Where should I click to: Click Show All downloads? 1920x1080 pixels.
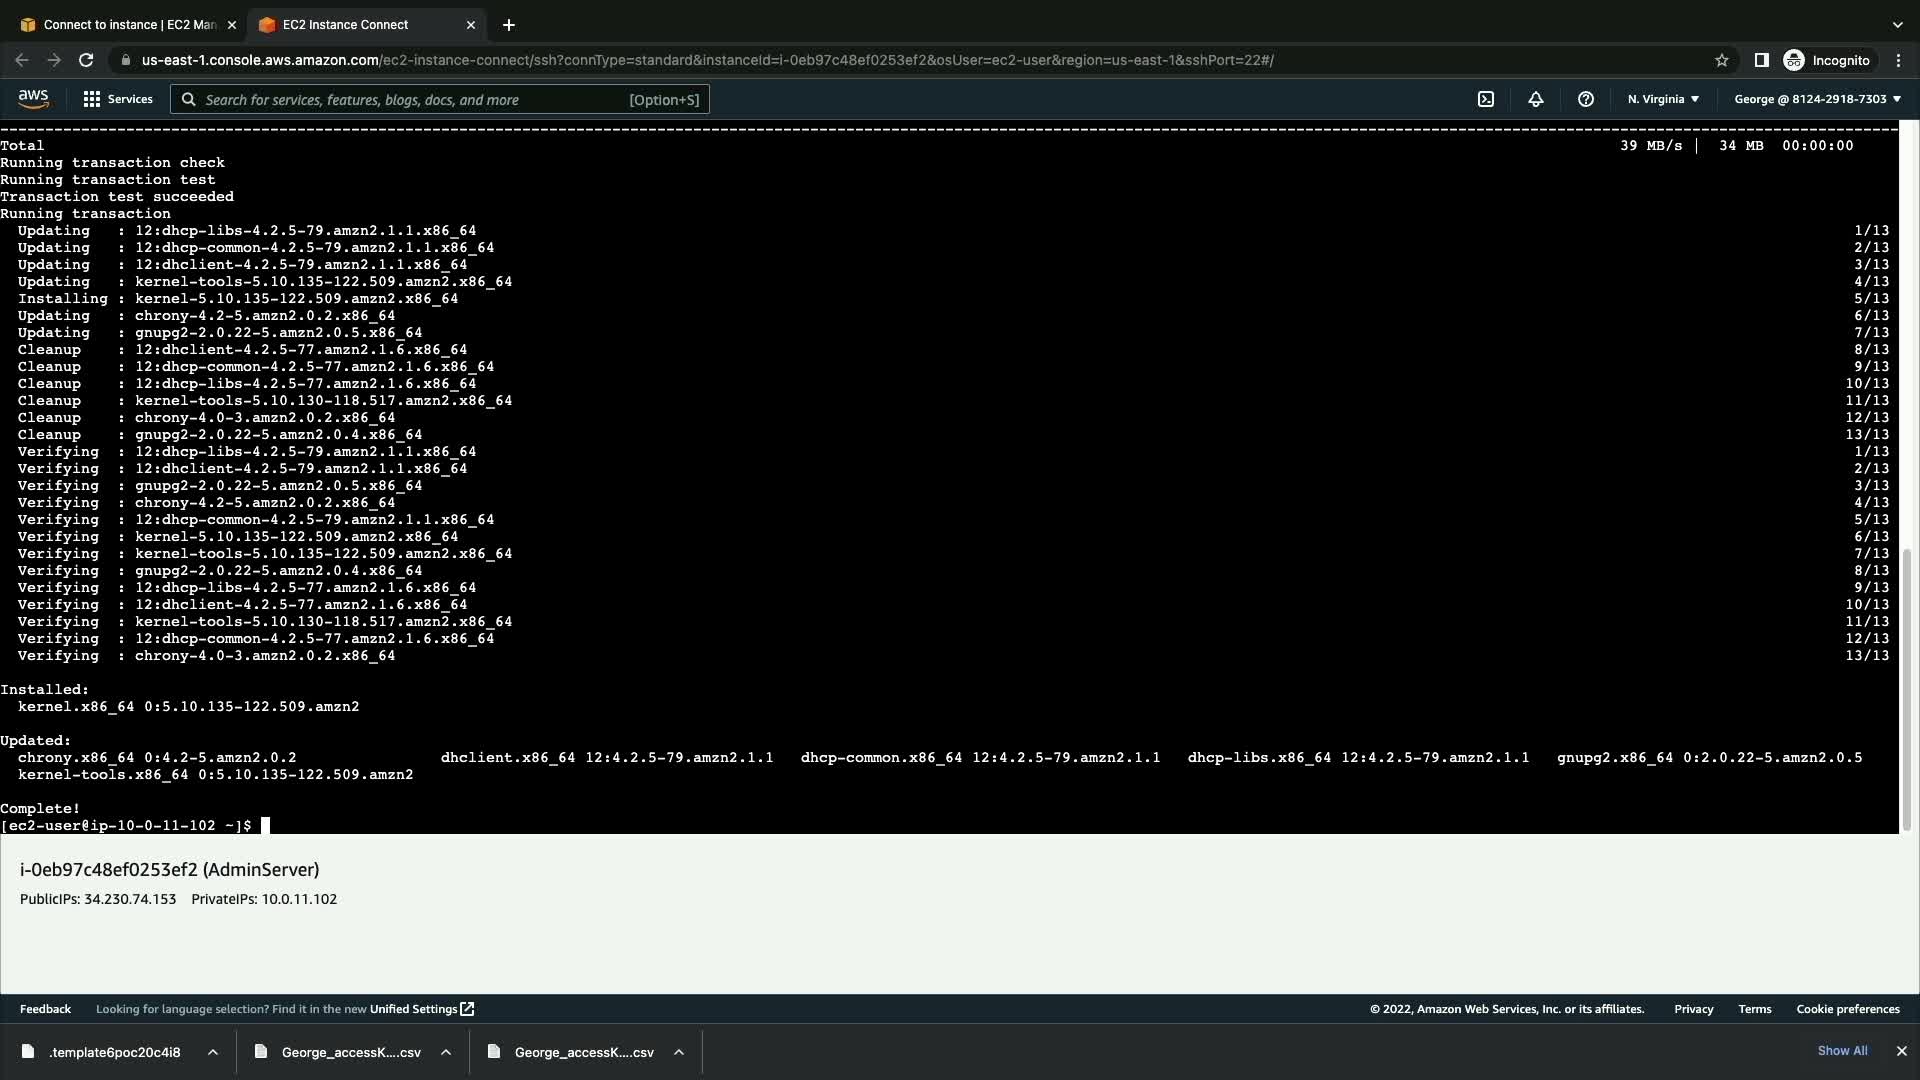(x=1842, y=1051)
